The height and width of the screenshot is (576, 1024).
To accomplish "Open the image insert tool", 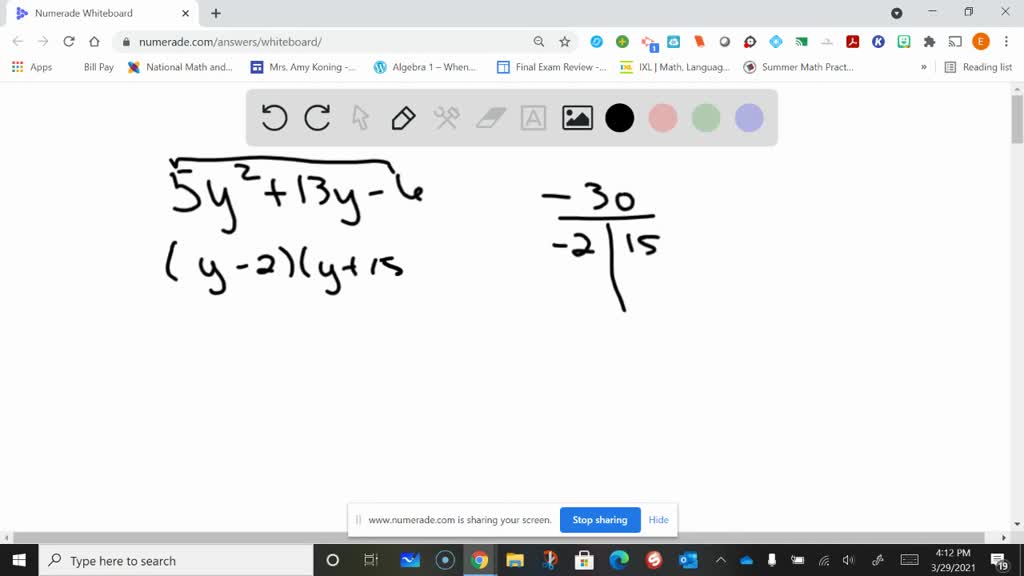I will tap(576, 117).
